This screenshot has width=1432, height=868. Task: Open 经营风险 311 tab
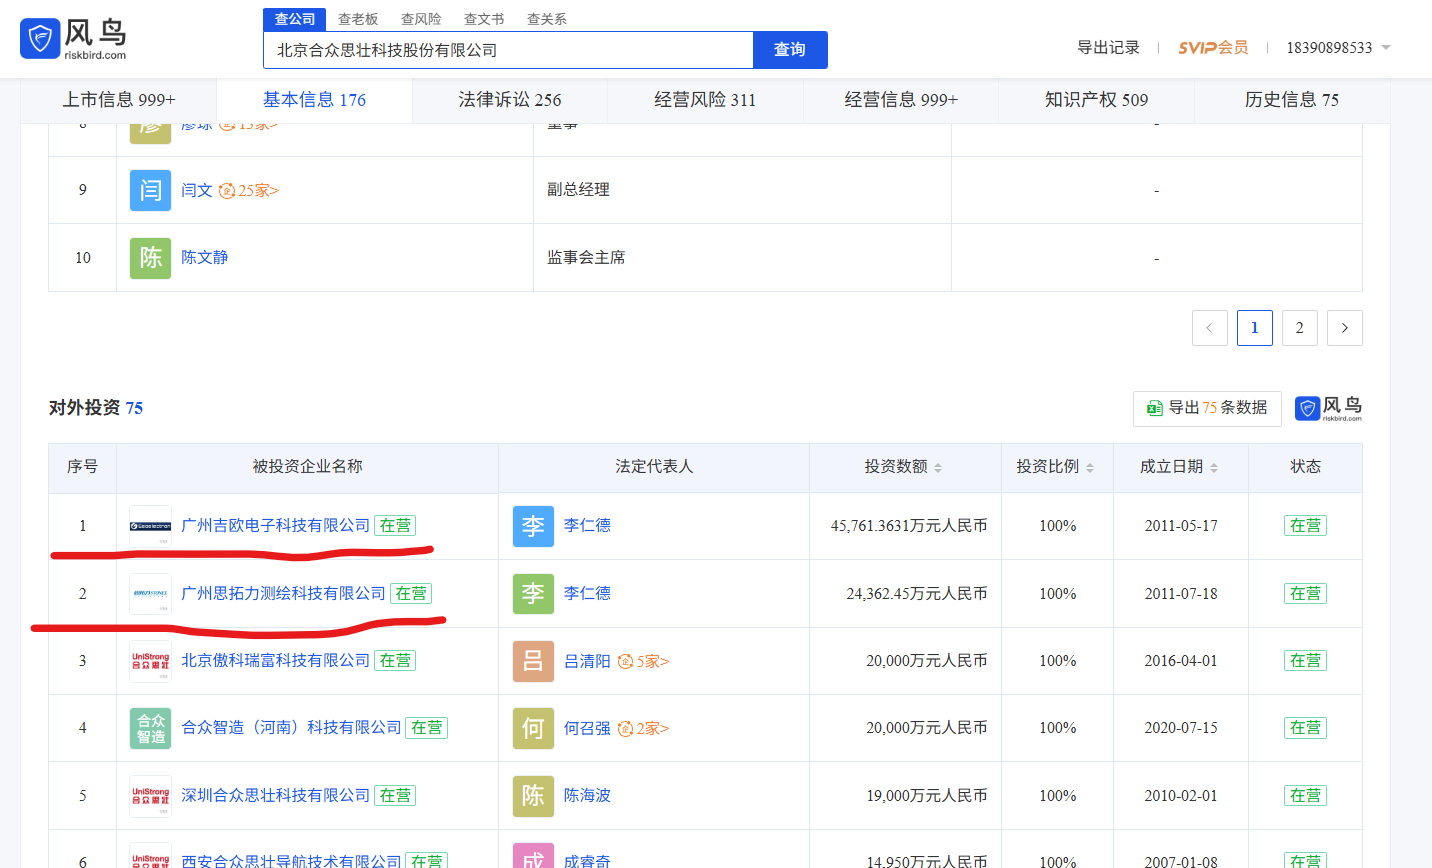705,100
